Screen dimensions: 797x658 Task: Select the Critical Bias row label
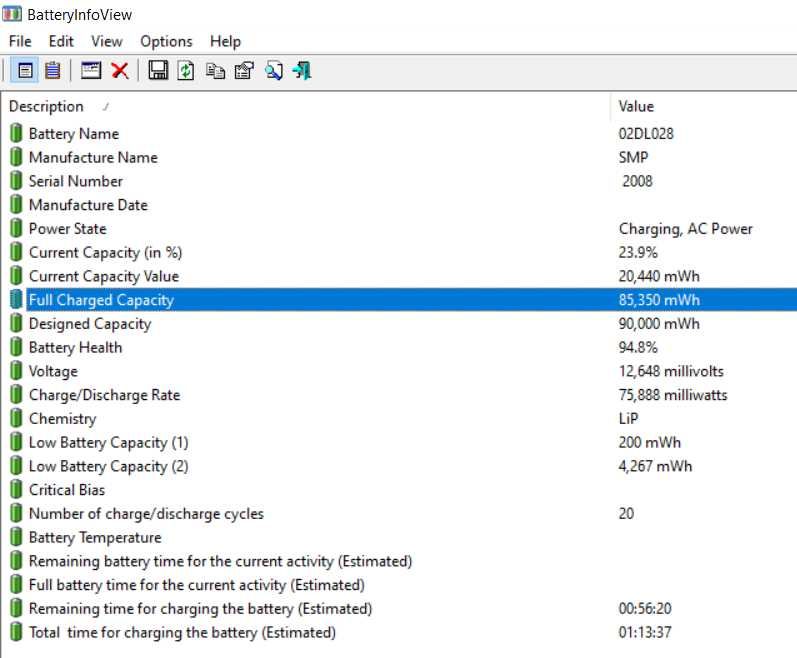(67, 489)
